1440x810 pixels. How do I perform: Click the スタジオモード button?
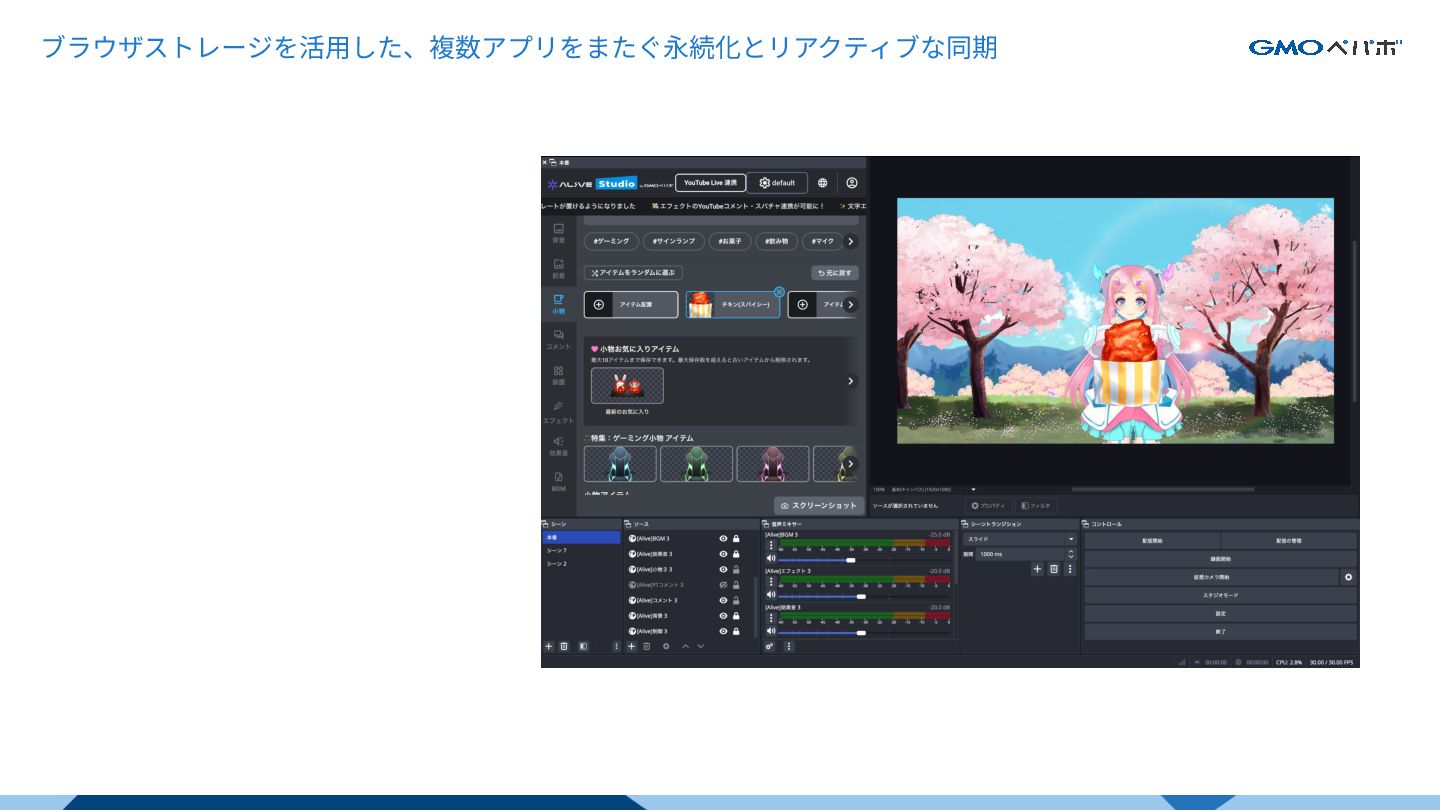pyautogui.click(x=1220, y=595)
